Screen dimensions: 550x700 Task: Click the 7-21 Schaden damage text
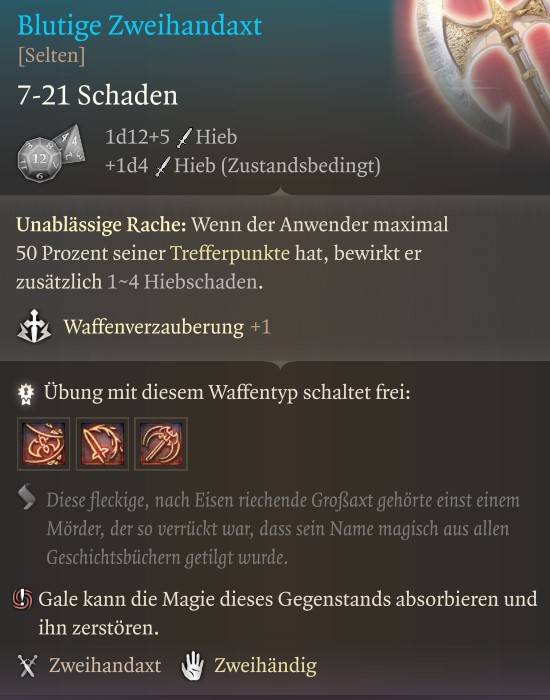97,96
